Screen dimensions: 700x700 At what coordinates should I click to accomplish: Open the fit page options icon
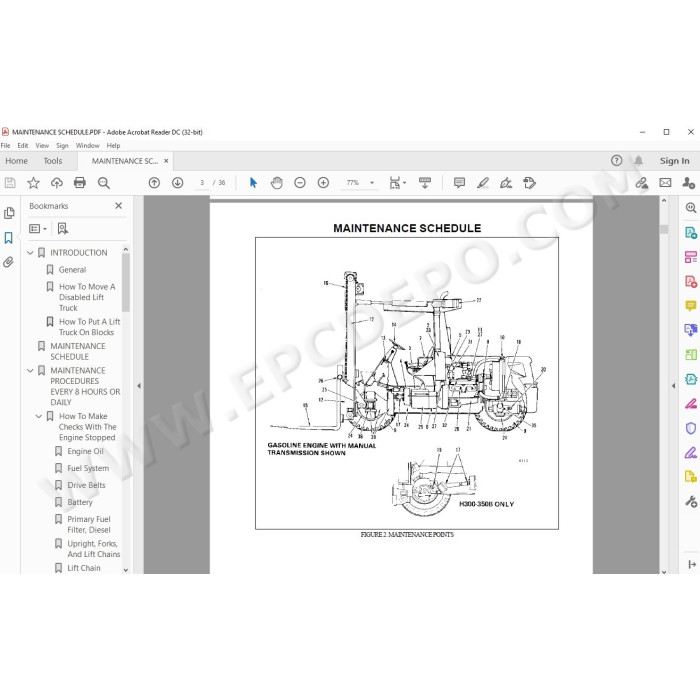[x=397, y=183]
